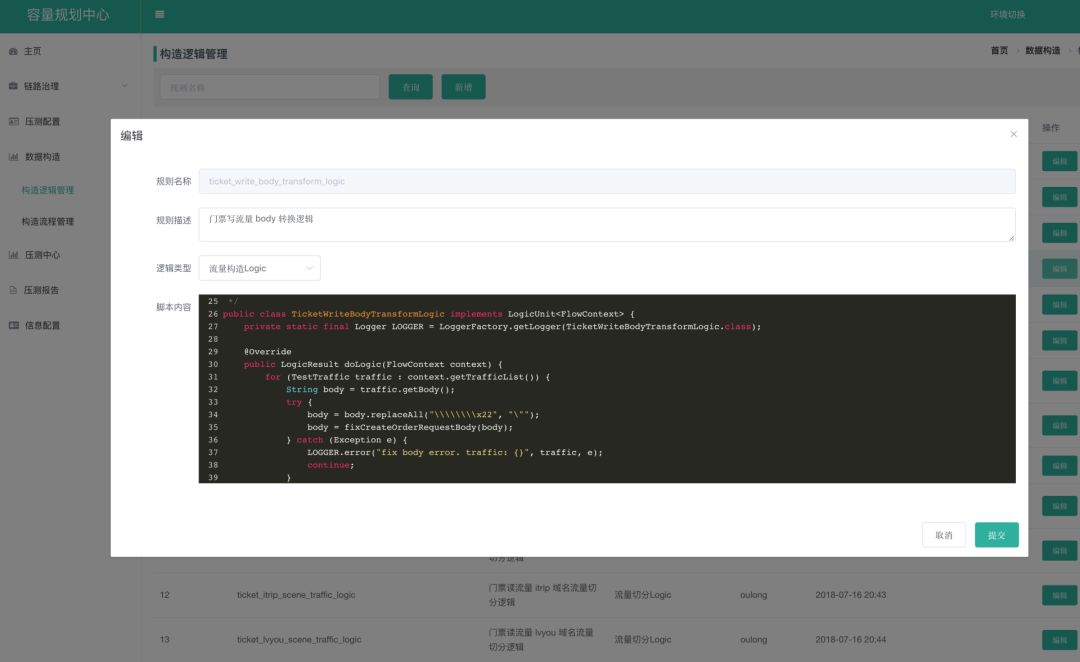The image size is (1080, 662).
Task: Open 主页 in the sidebar
Action: (x=32, y=51)
